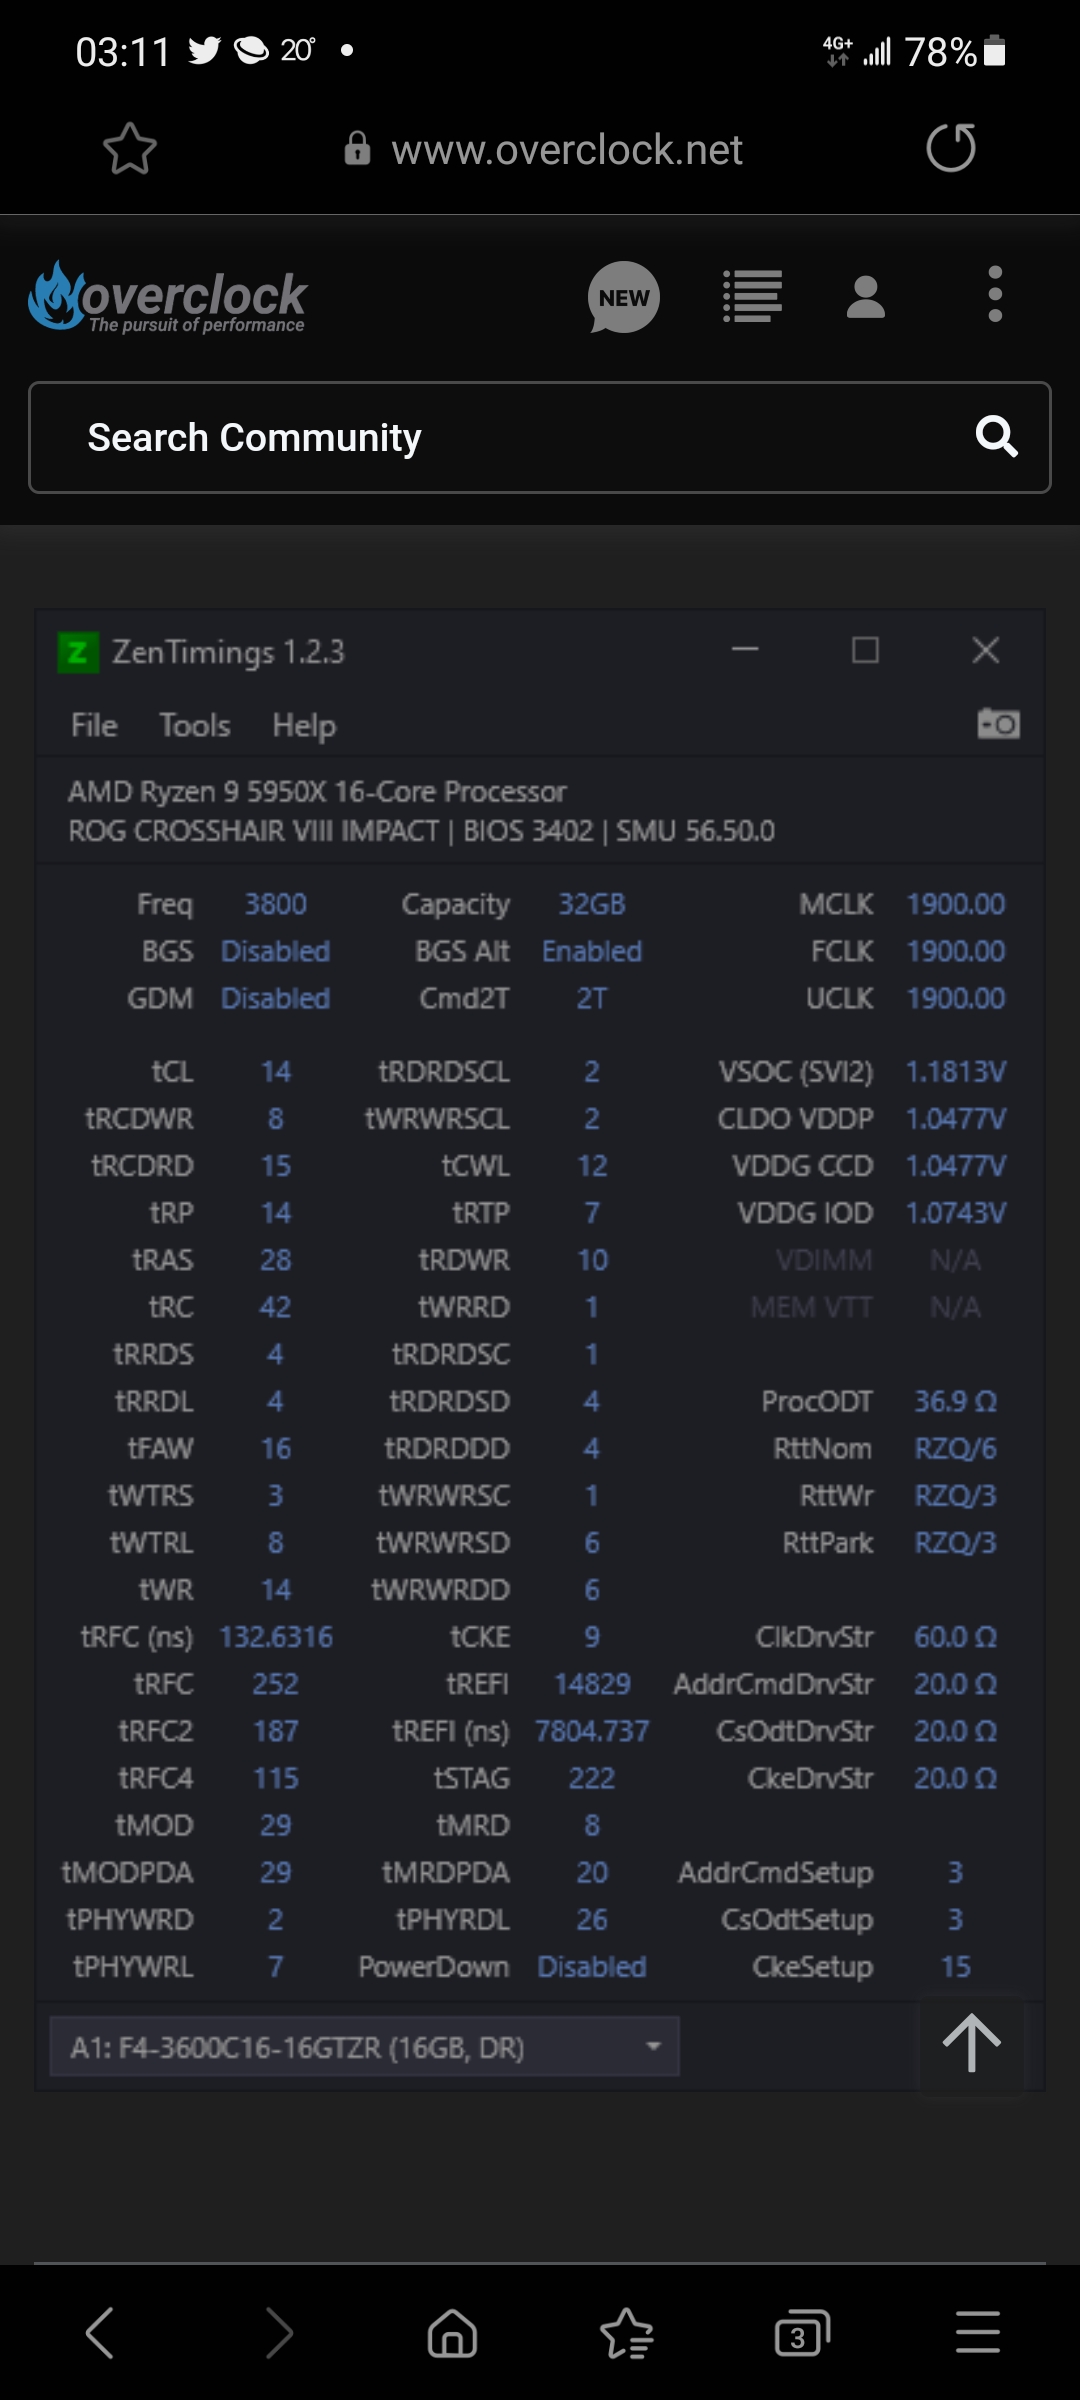Expand the A1 memory module dropdown
This screenshot has width=1080, height=2400.
point(365,2046)
